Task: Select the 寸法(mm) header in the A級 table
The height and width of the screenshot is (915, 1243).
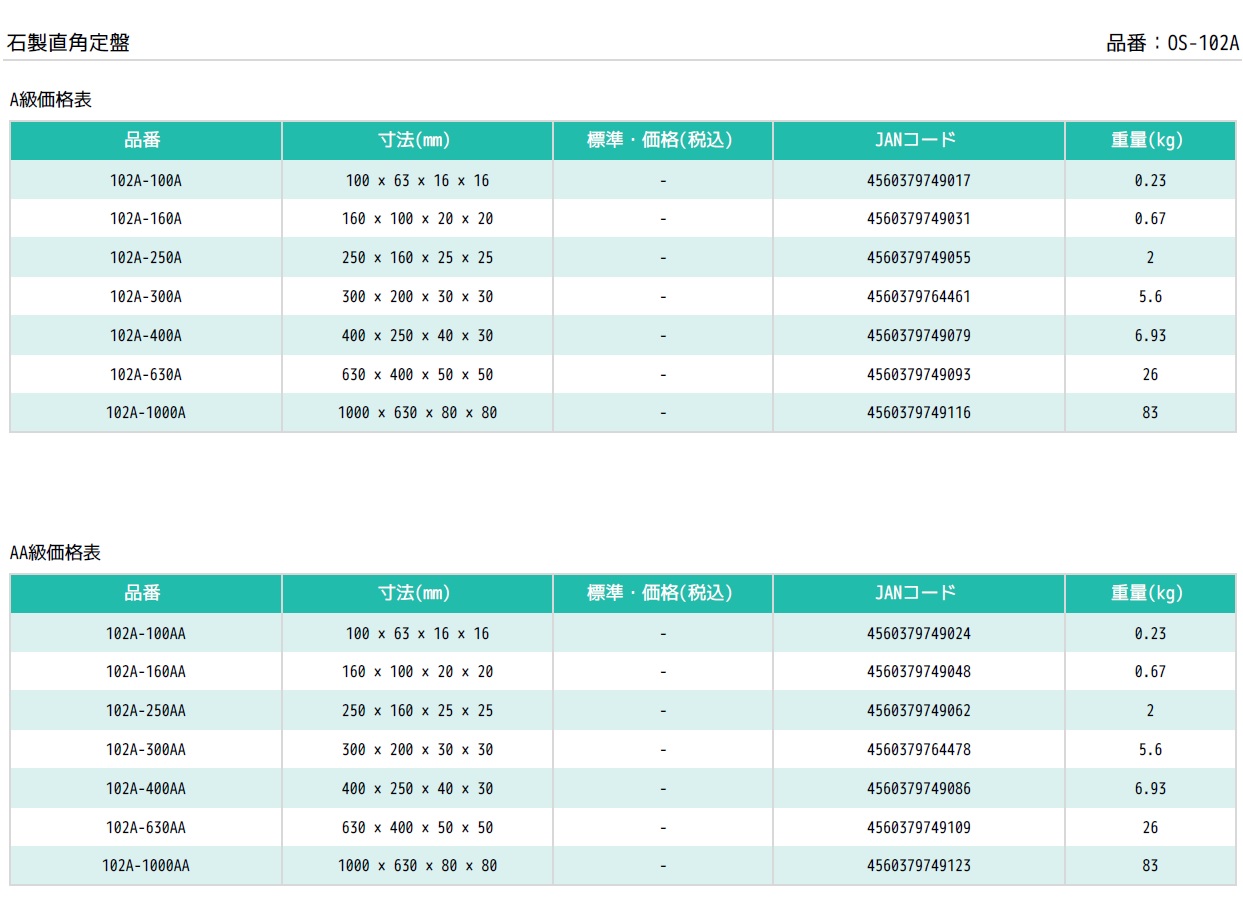Action: [415, 141]
